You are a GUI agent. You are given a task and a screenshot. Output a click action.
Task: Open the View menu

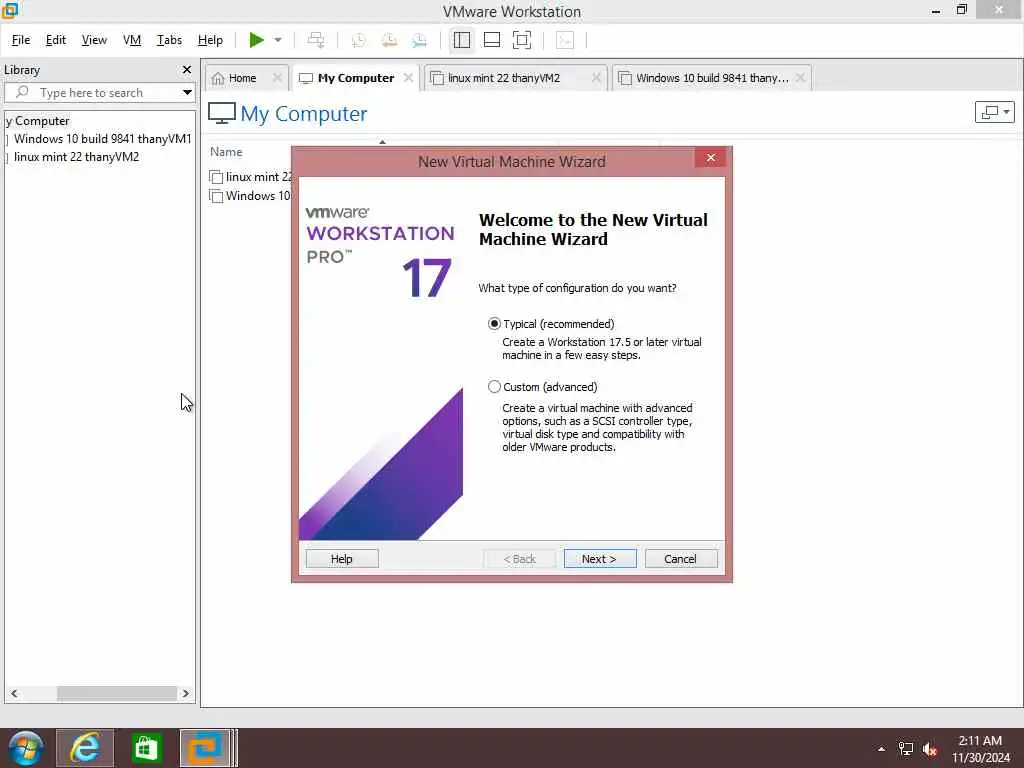94,40
